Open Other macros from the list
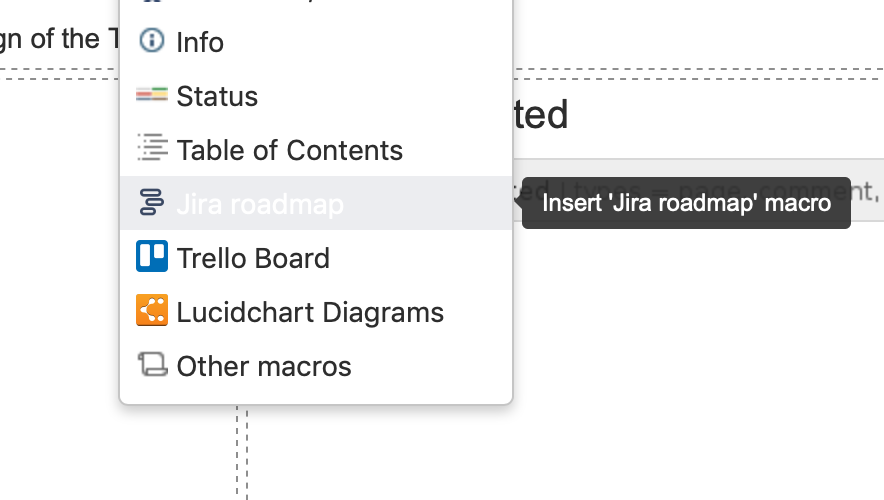Viewport: 884px width, 500px height. click(x=316, y=365)
